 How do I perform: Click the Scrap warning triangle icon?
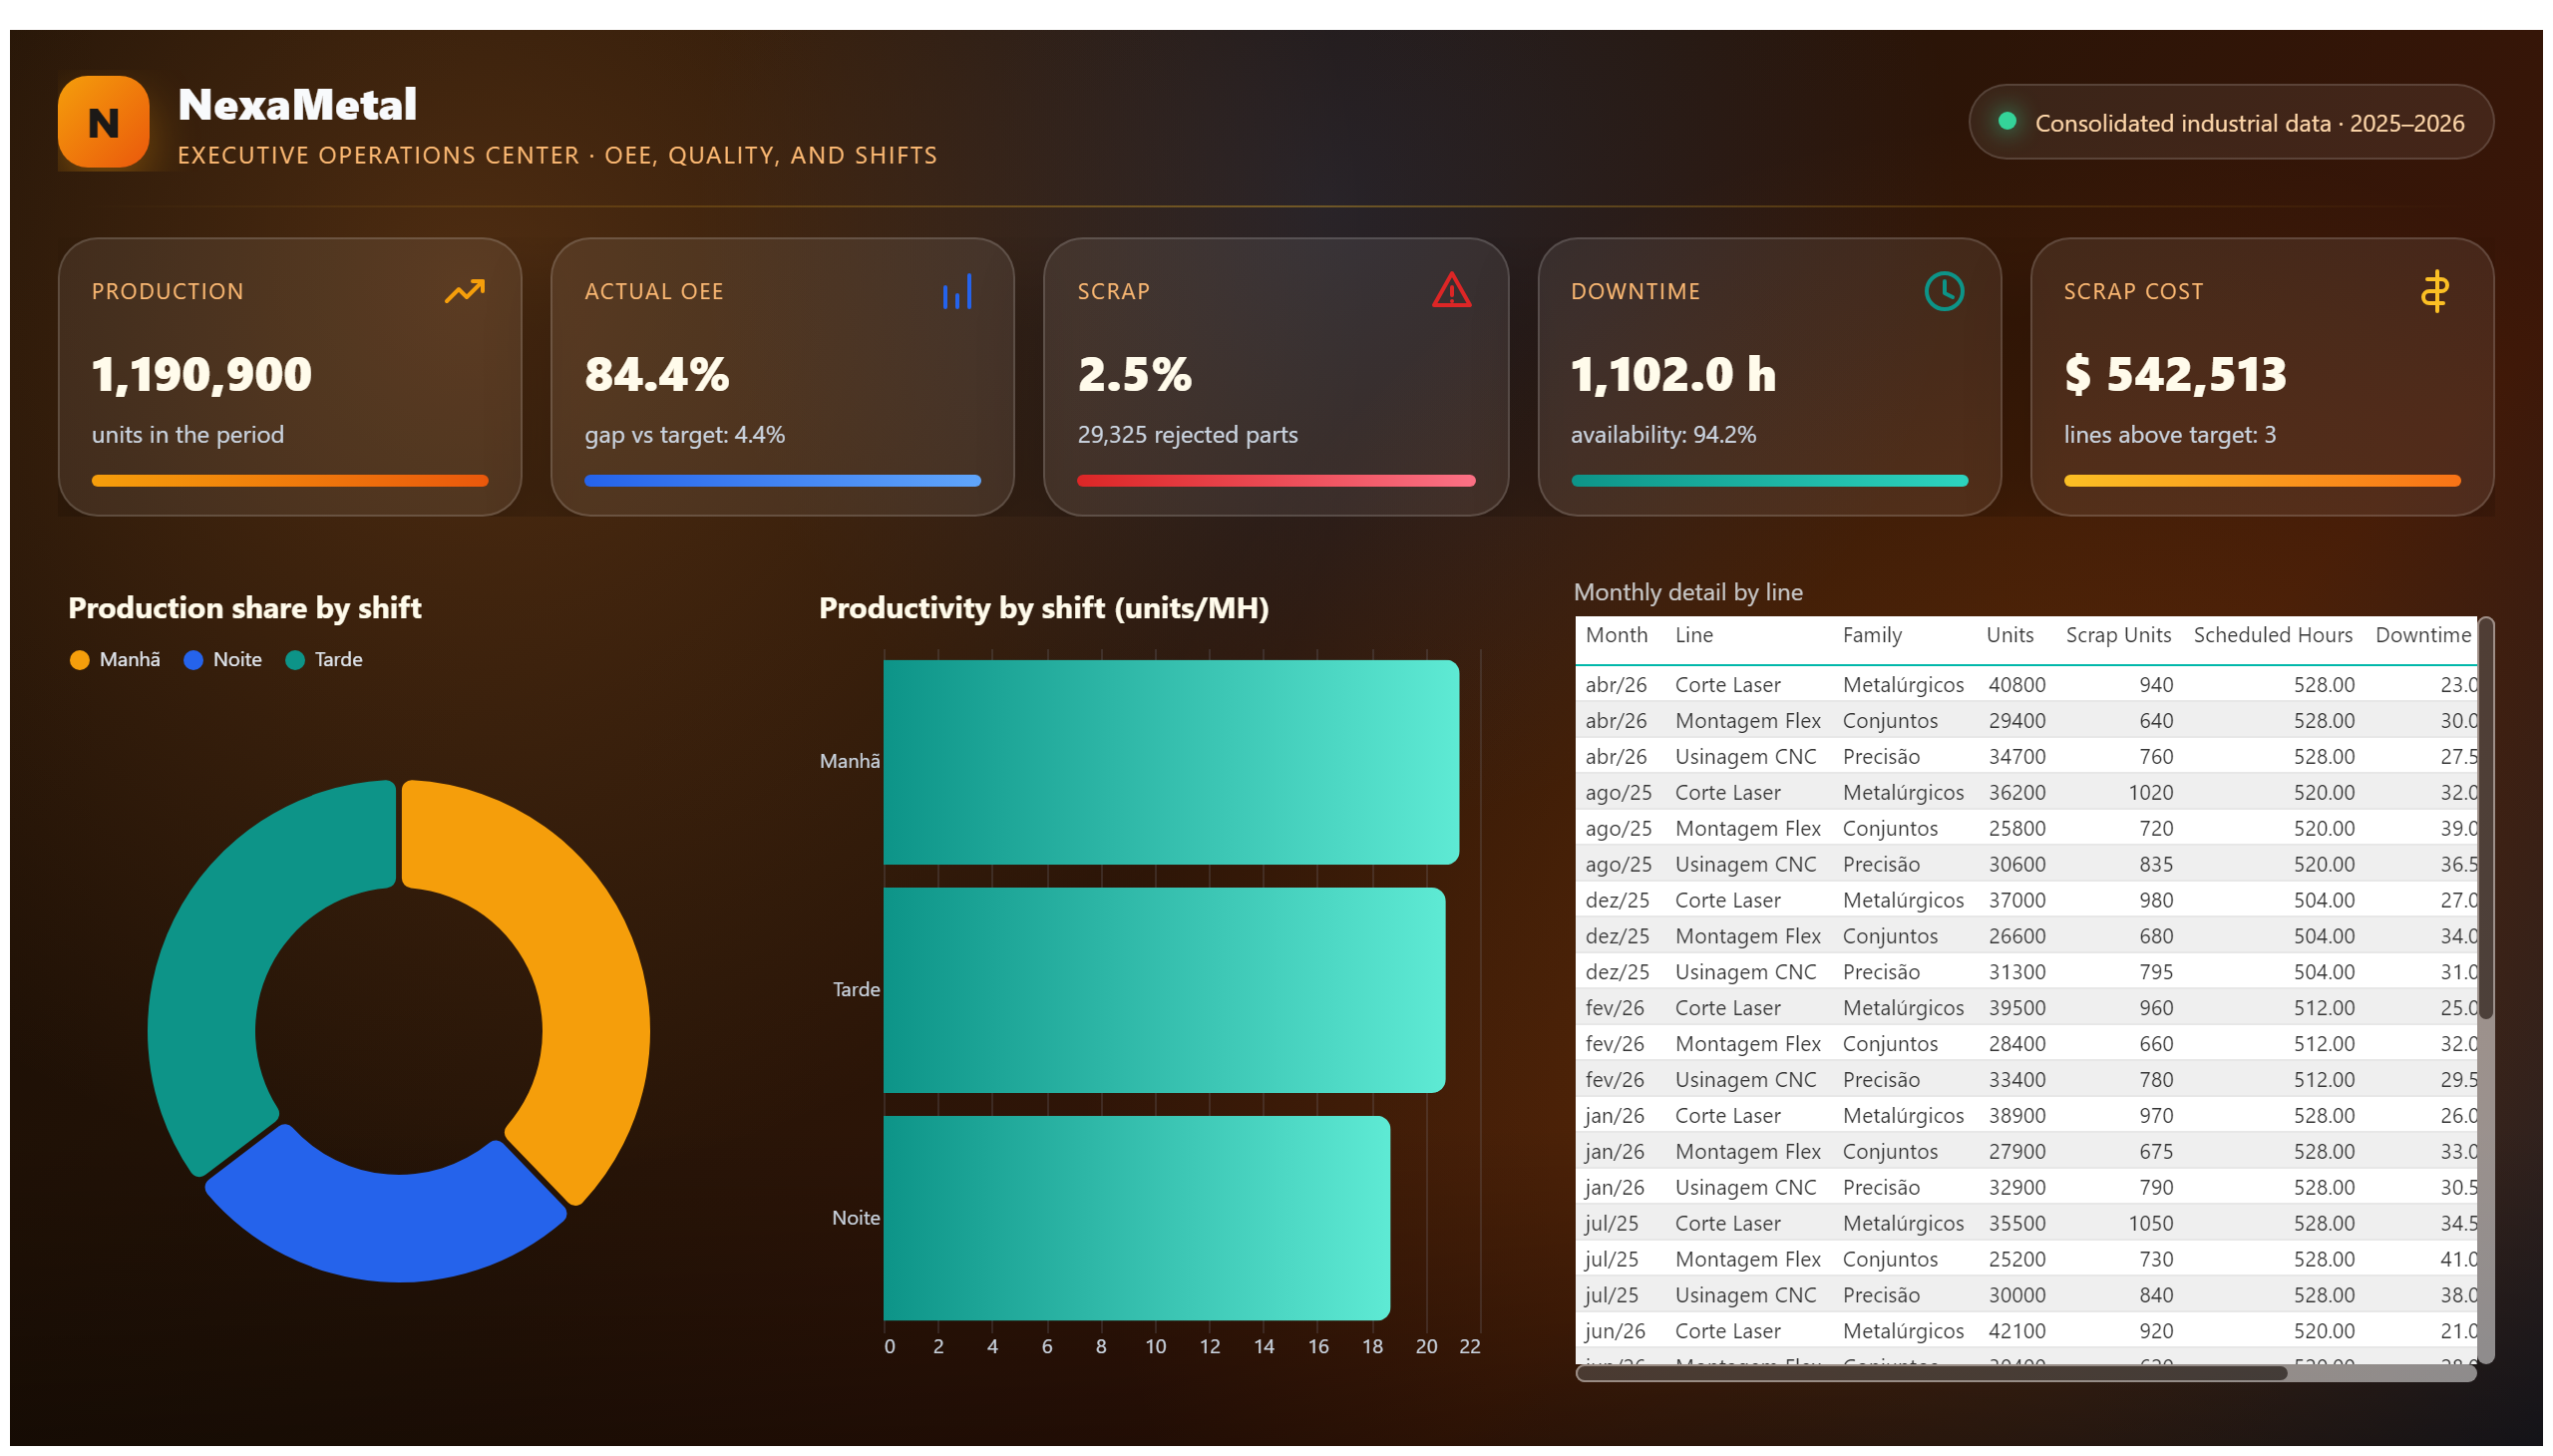pos(1451,291)
